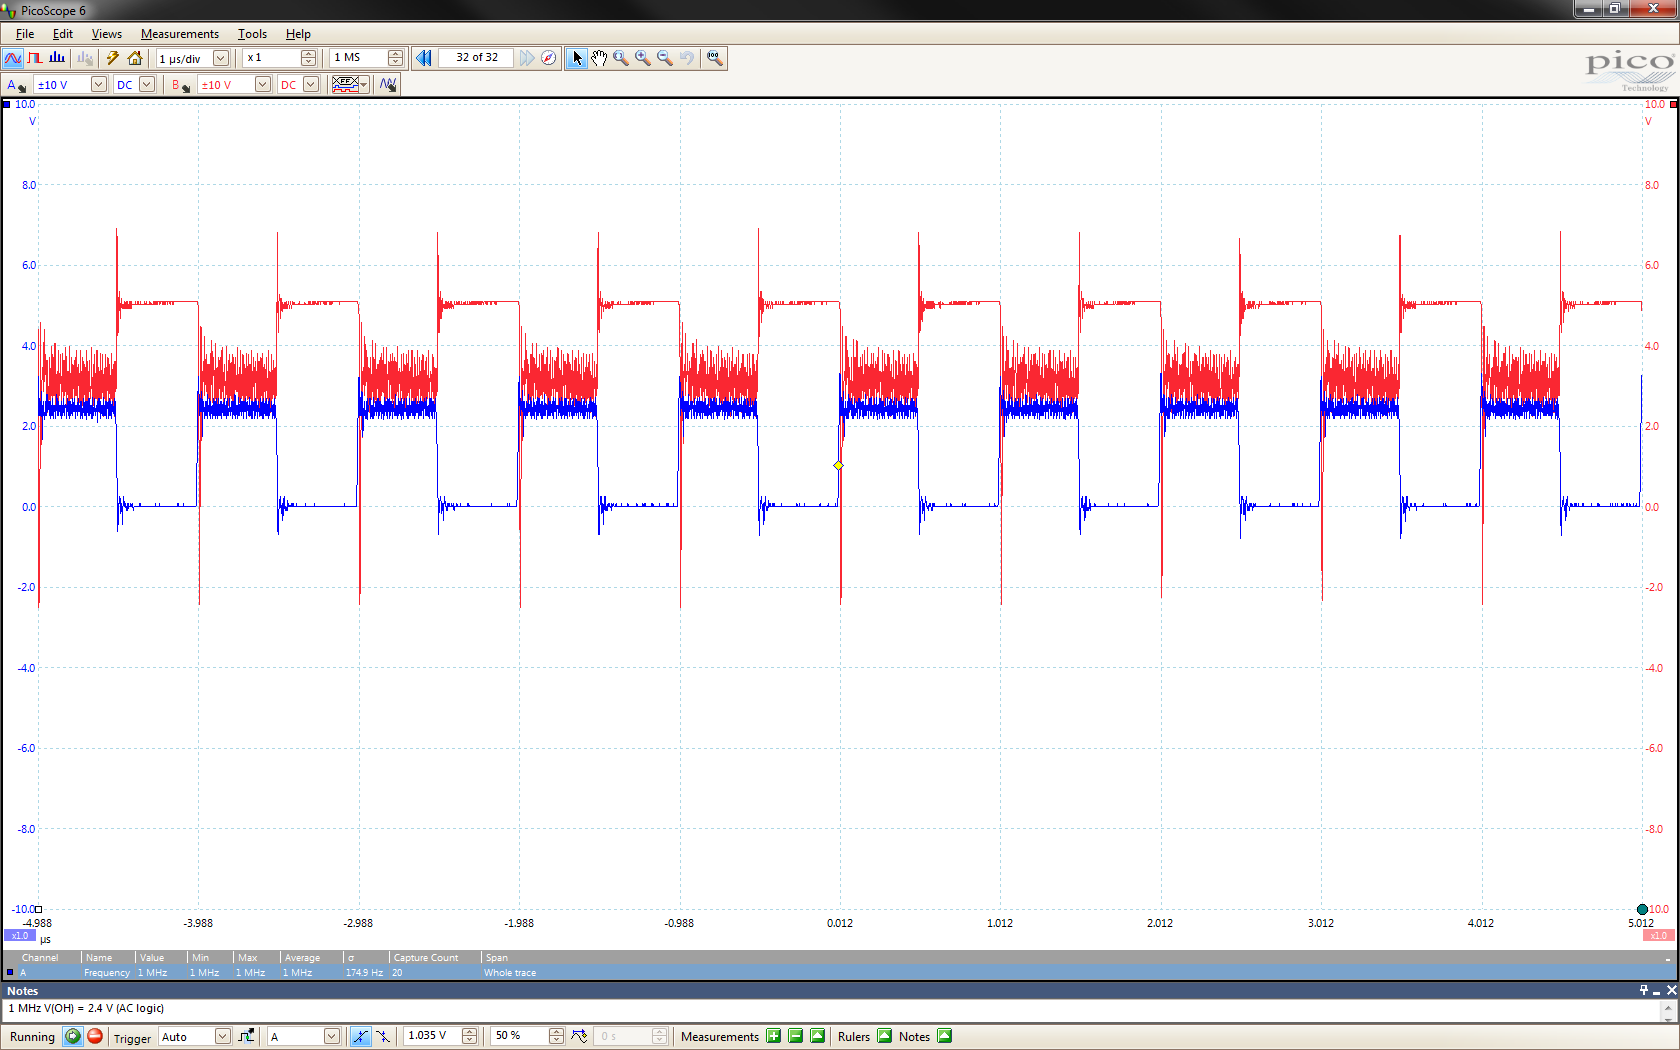Viewport: 1680px width, 1050px height.
Task: Stop capture with red stop button
Action: [95, 1036]
